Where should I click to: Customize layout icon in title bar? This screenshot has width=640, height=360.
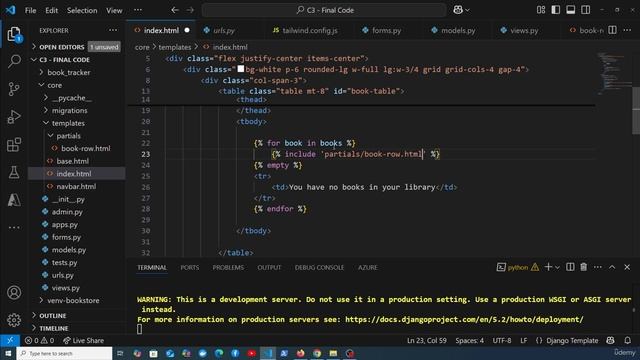[x=541, y=10]
